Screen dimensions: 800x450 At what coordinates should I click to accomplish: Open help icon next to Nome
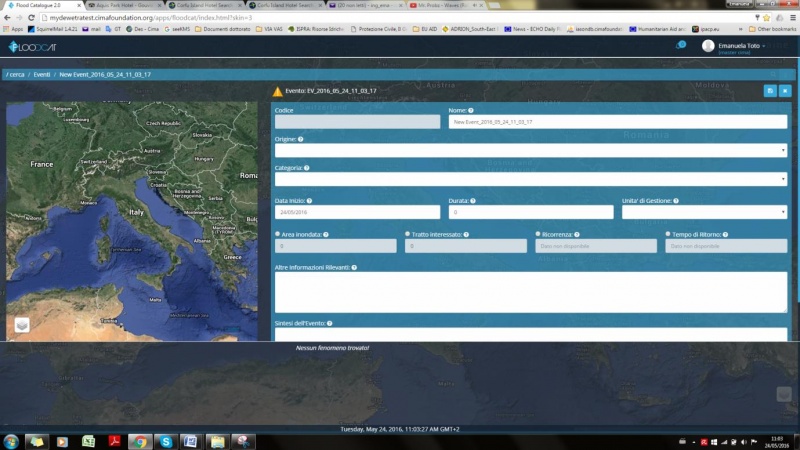coord(471,110)
